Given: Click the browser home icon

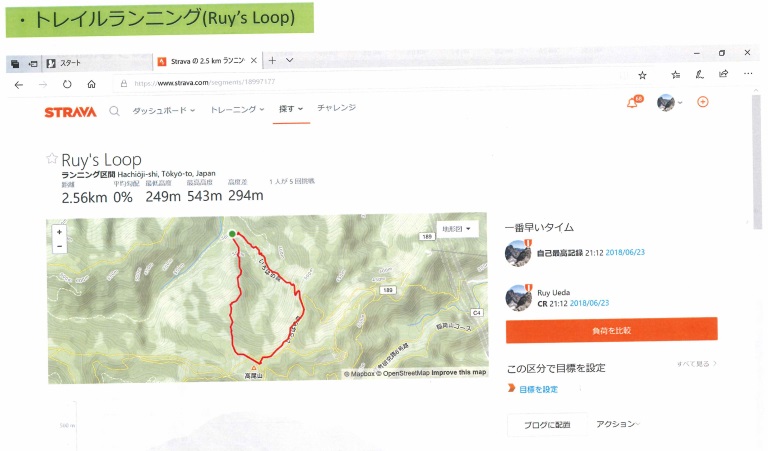Looking at the screenshot, I should tap(92, 85).
